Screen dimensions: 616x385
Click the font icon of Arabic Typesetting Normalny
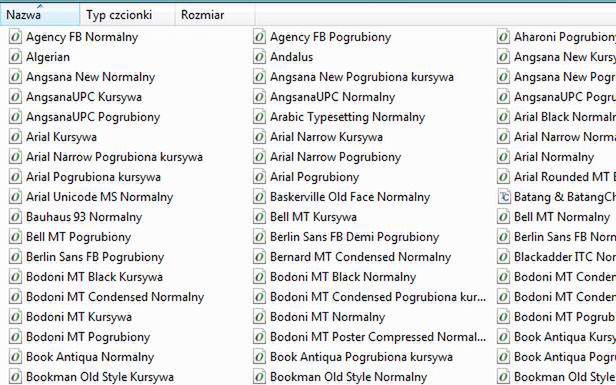pos(259,117)
